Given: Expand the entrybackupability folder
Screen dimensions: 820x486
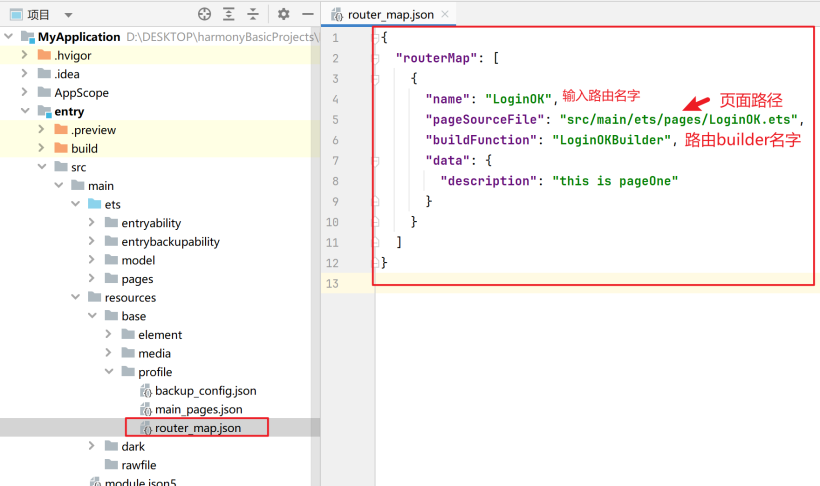Looking at the screenshot, I should pyautogui.click(x=92, y=241).
